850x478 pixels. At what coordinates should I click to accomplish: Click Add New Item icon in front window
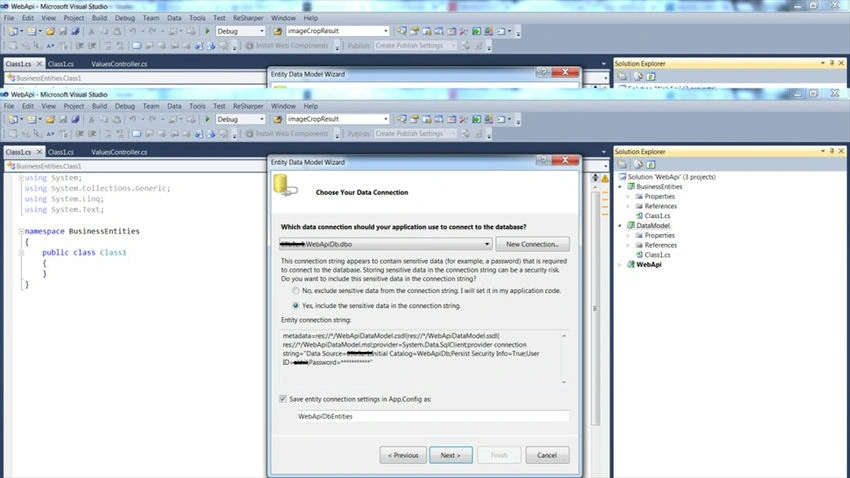click(x=32, y=119)
